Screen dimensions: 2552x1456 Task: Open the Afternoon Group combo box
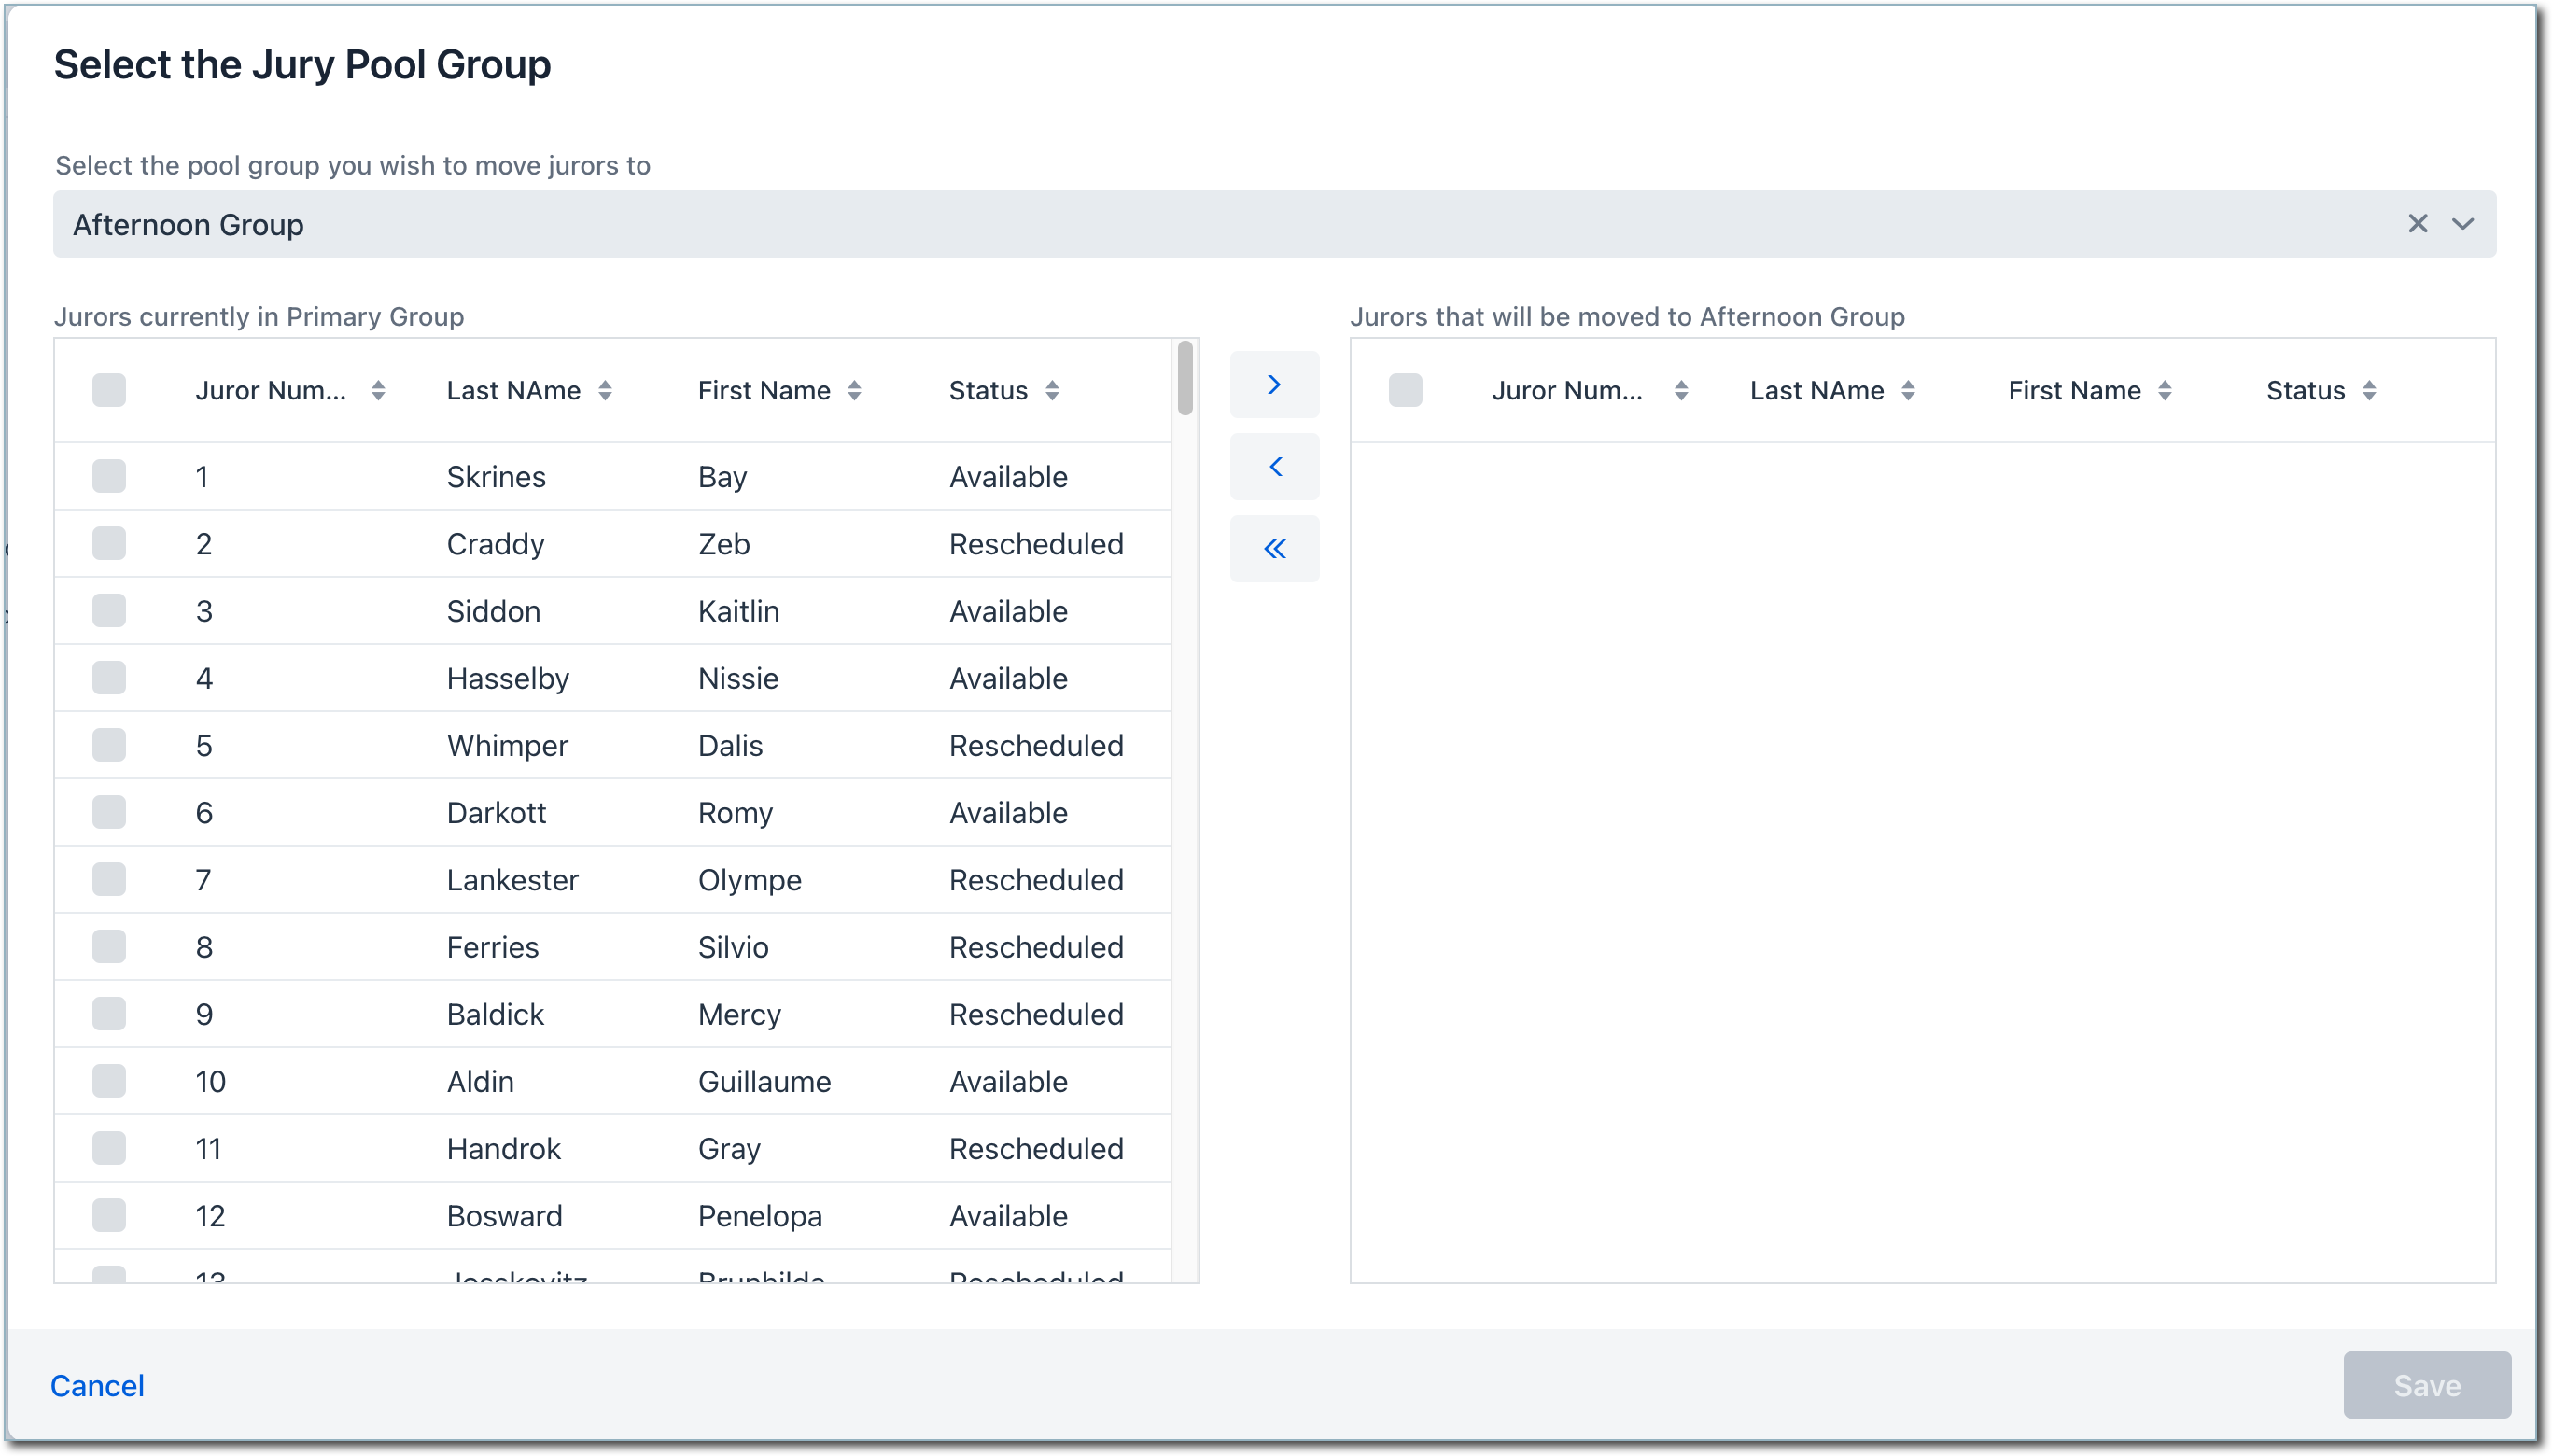pyautogui.click(x=1200, y=224)
